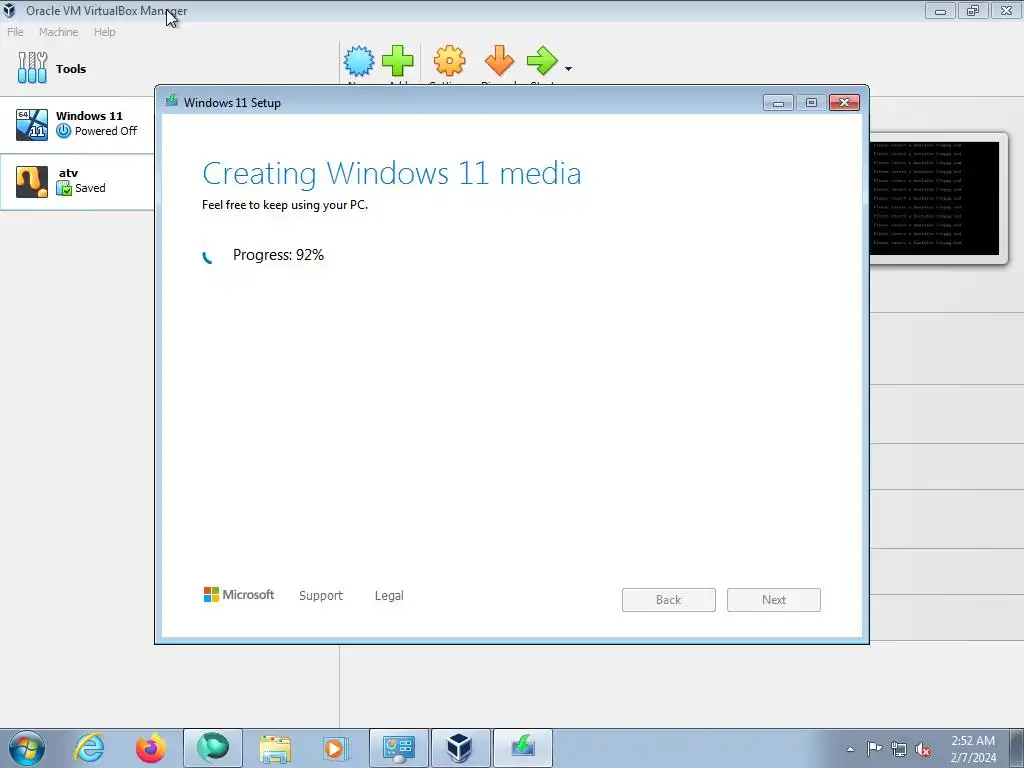Click the orange Discard arrow icon
This screenshot has width=1024, height=768.
pyautogui.click(x=500, y=61)
